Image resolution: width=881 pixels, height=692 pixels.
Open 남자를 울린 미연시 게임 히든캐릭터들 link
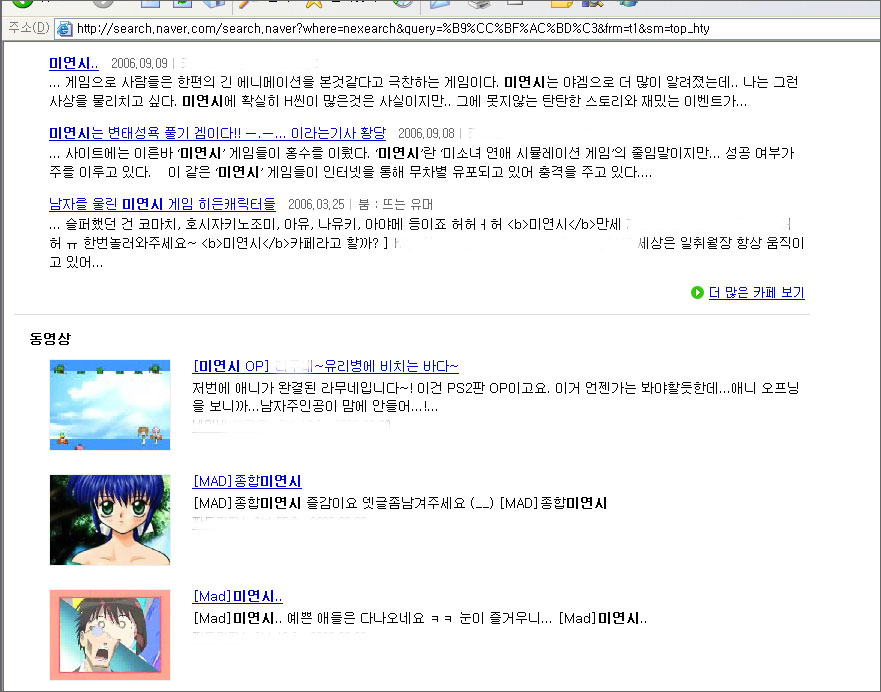176,203
